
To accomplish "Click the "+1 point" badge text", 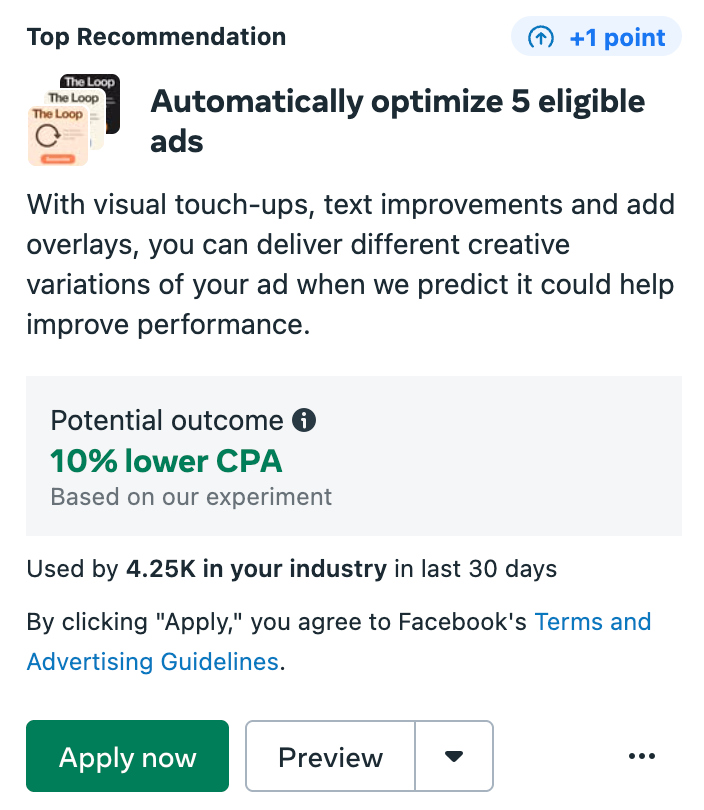I will coord(617,38).
